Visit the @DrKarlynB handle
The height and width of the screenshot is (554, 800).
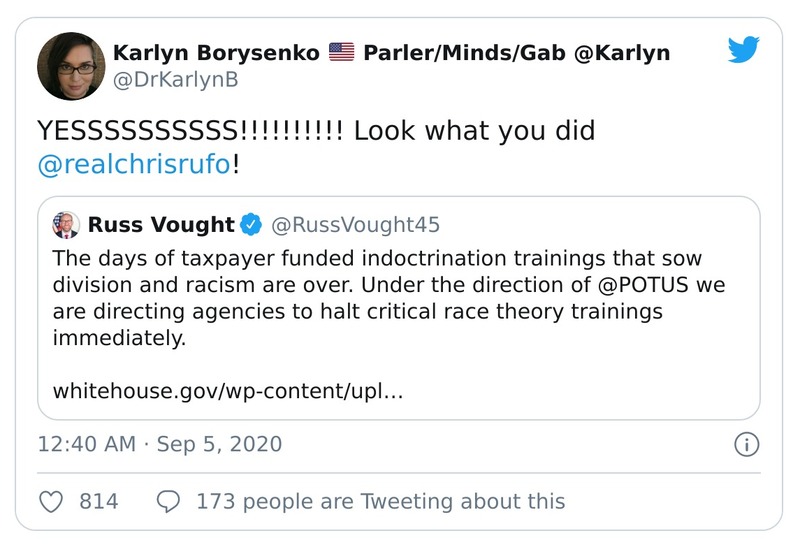[172, 78]
